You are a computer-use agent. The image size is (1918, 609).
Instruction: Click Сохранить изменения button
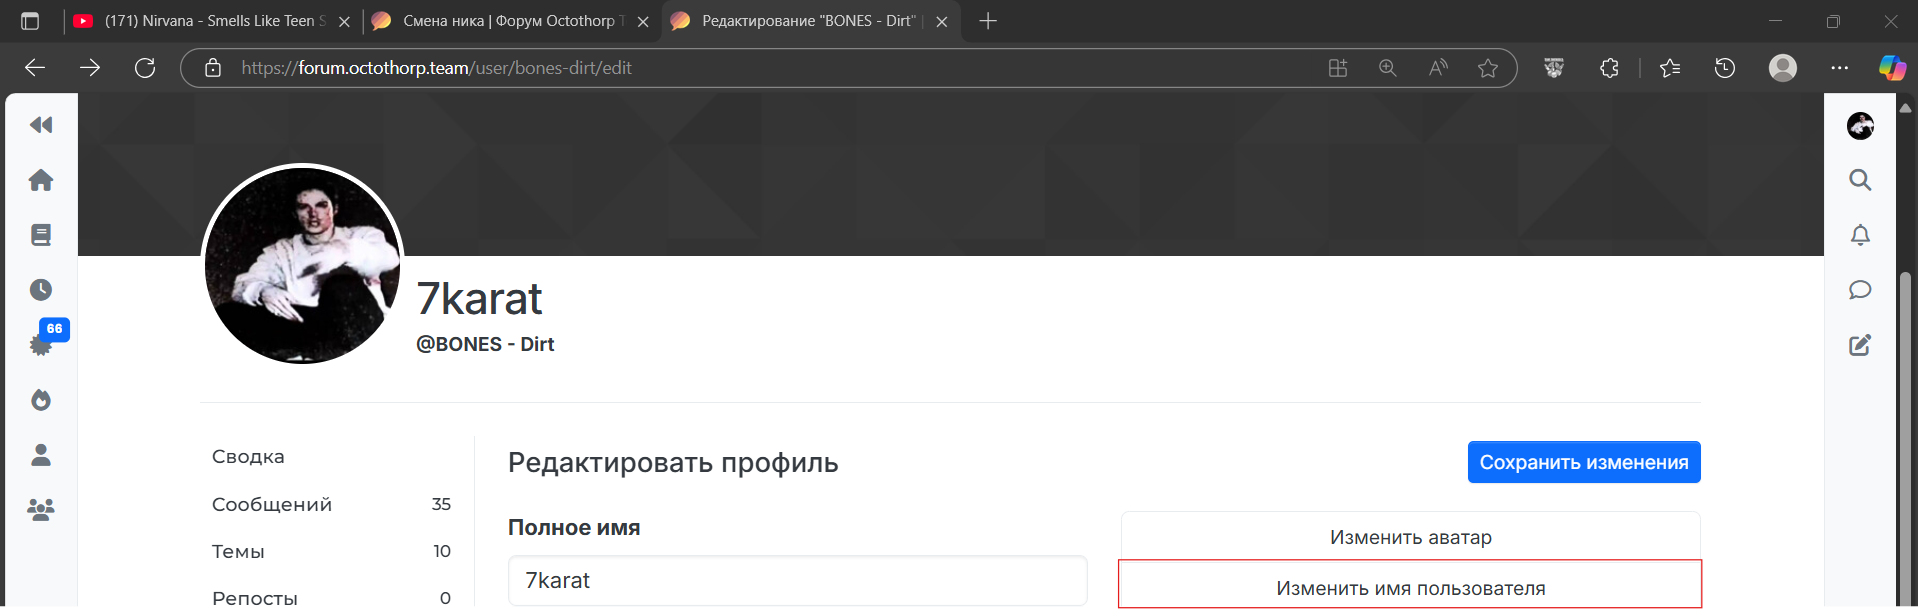click(1584, 462)
